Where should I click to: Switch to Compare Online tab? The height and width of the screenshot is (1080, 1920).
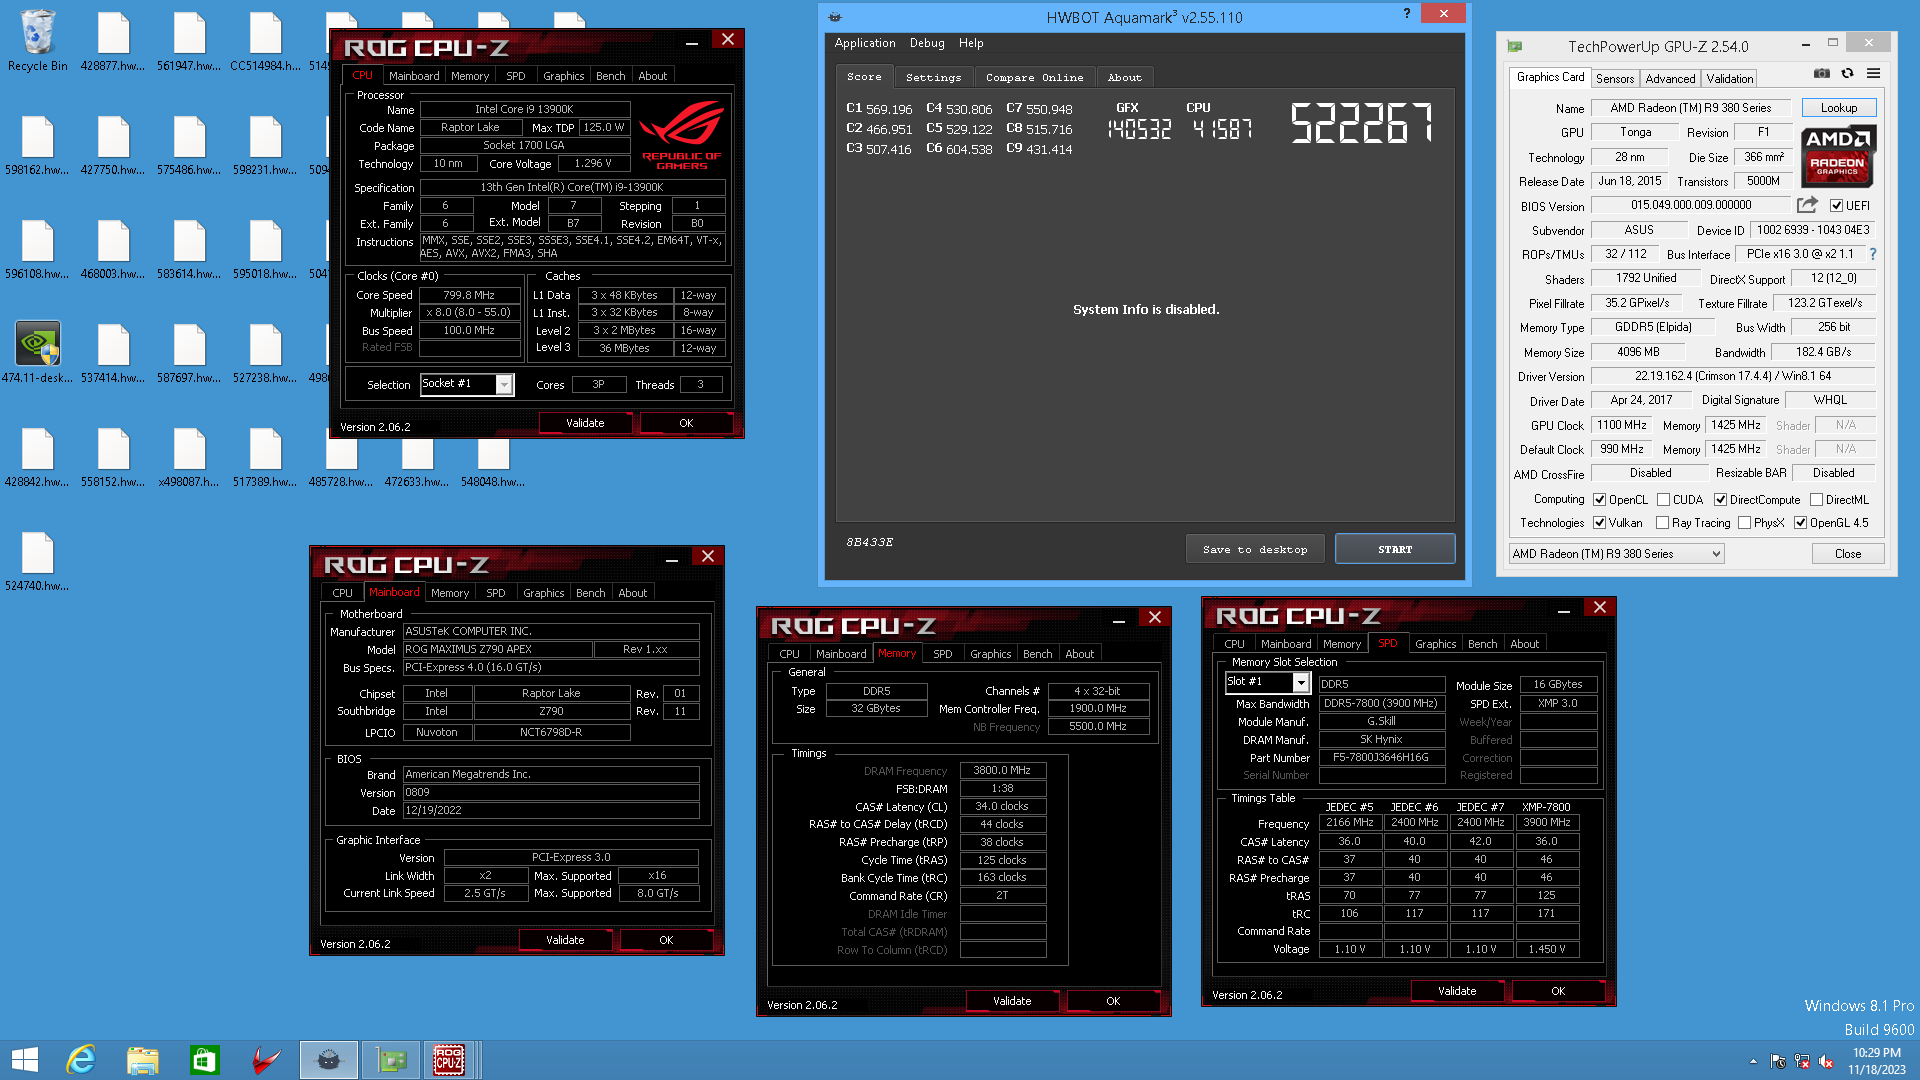tap(1034, 77)
